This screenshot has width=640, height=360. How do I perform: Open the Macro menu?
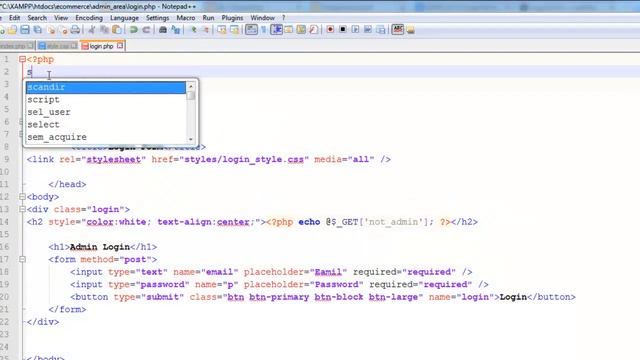pos(186,18)
